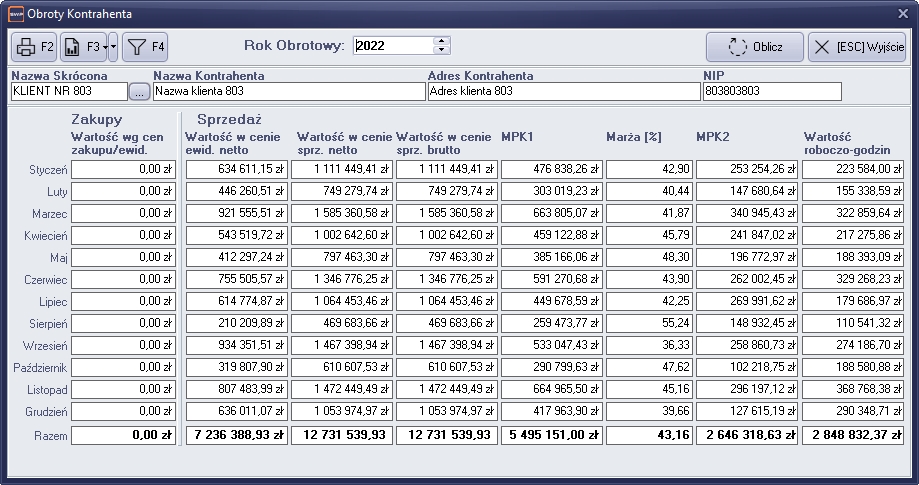Click the export report F3 icon
Viewport: 919px width, 485px height.
click(82, 47)
